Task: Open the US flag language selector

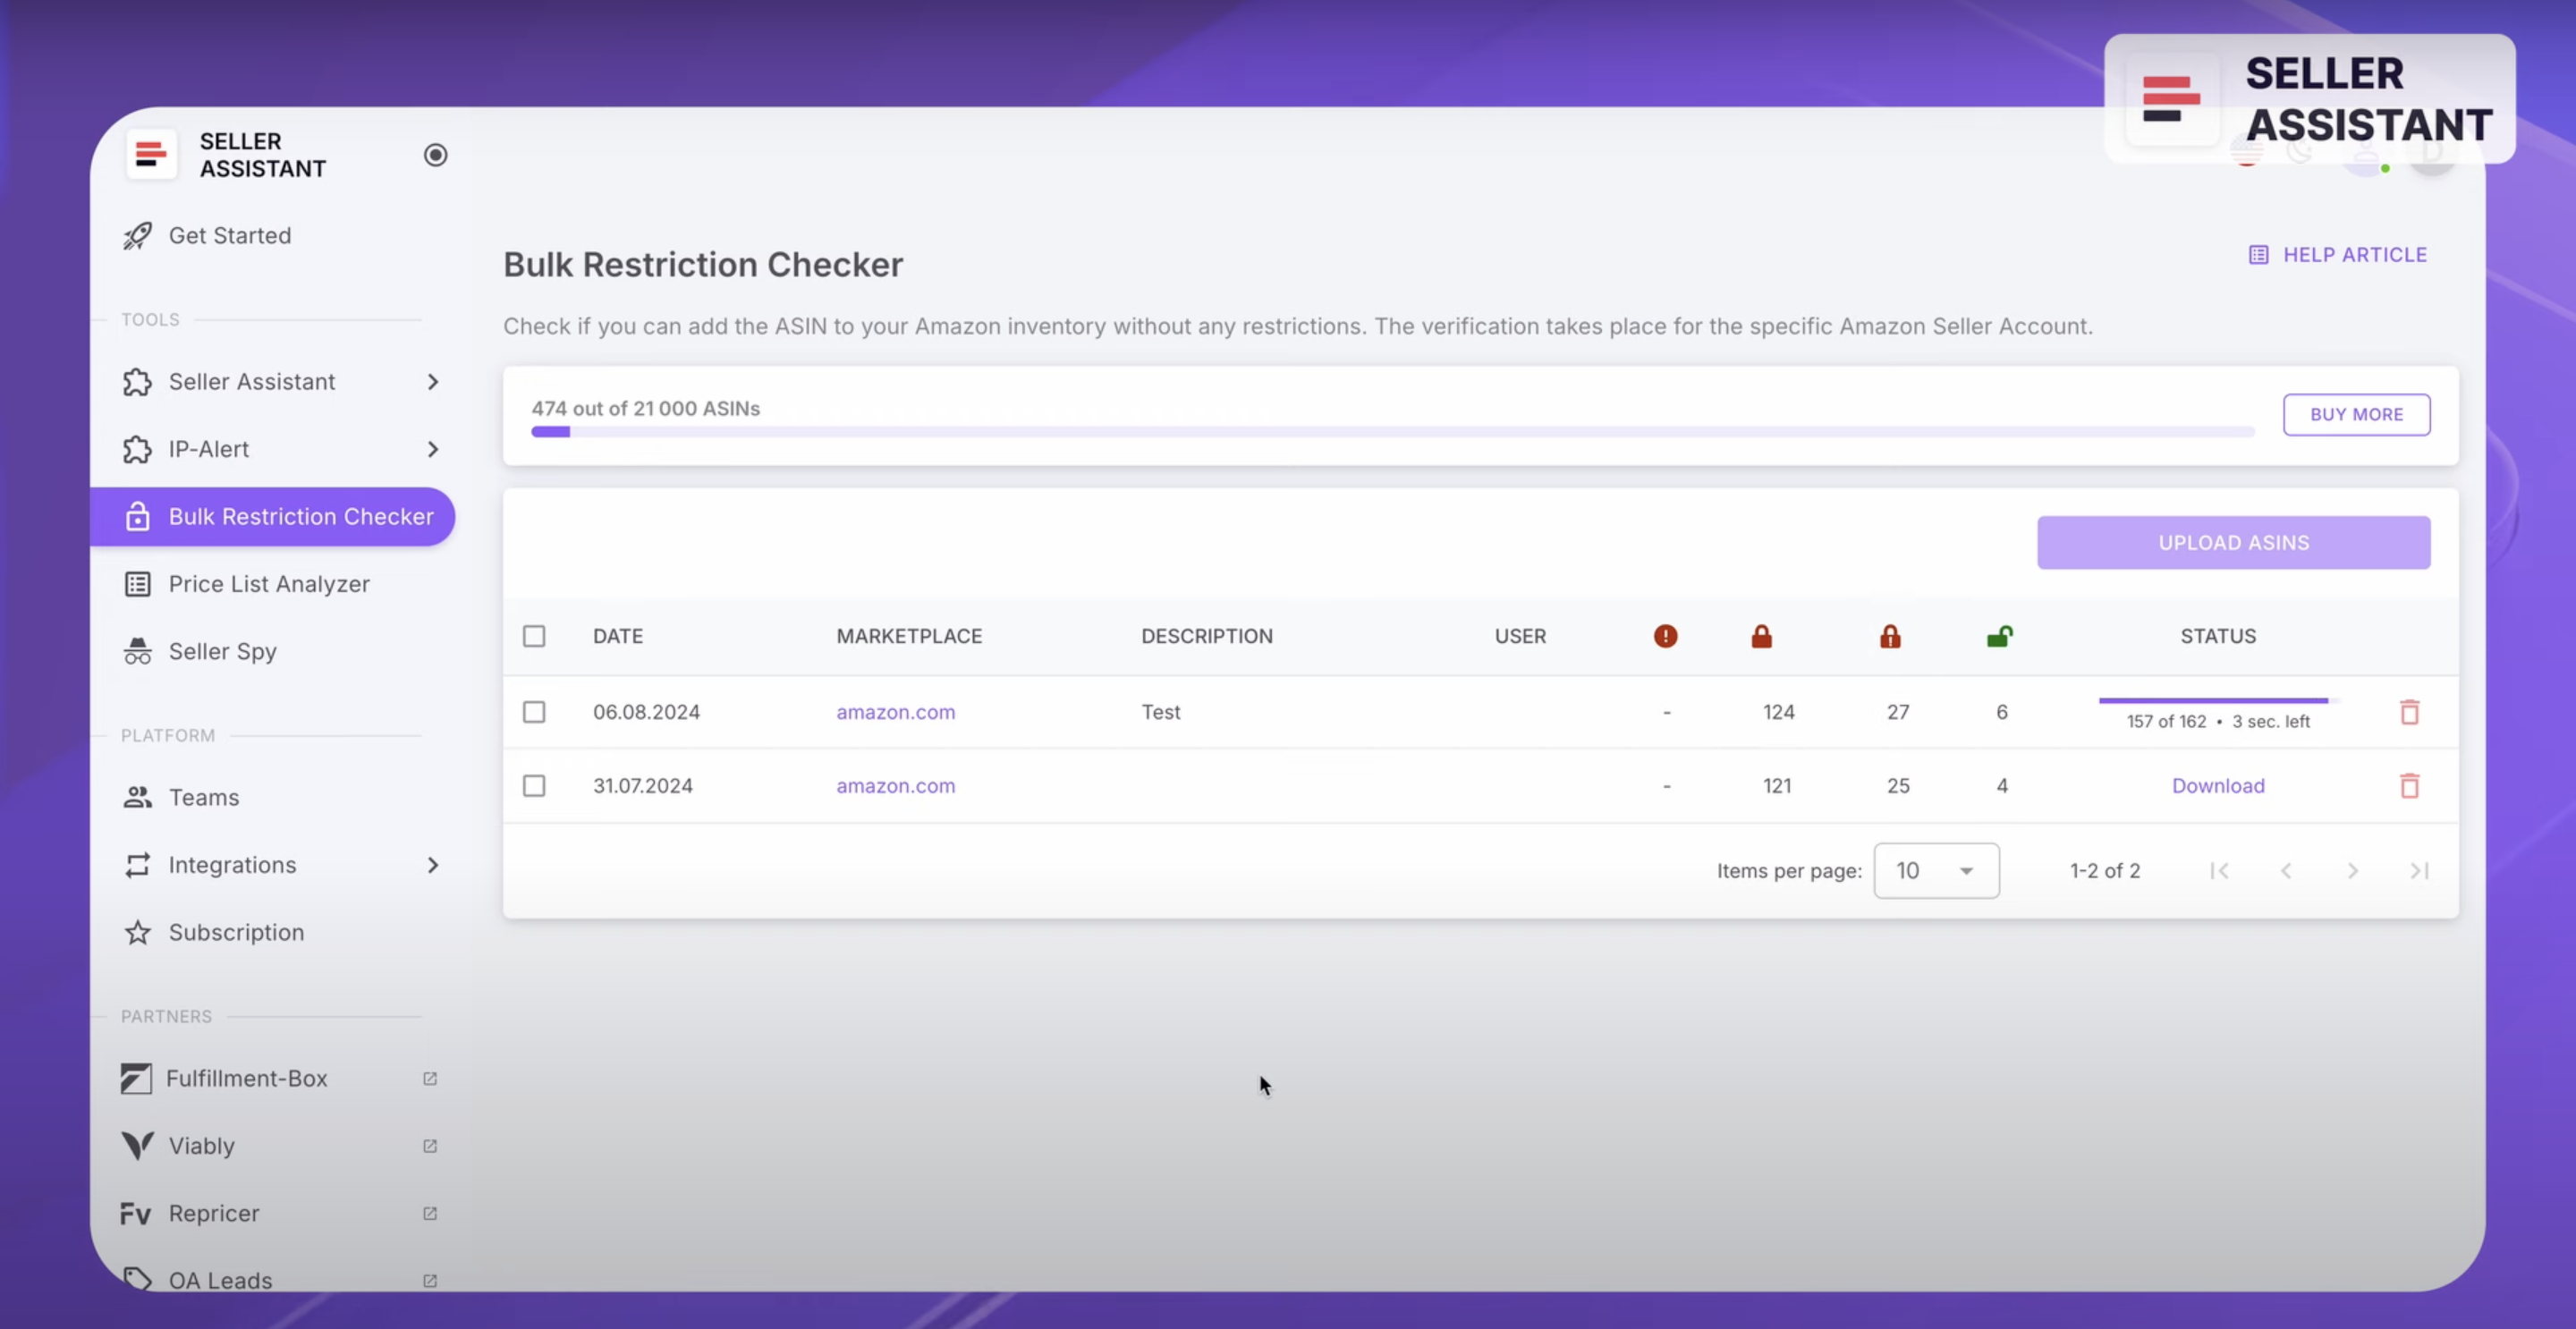Action: [x=2248, y=152]
